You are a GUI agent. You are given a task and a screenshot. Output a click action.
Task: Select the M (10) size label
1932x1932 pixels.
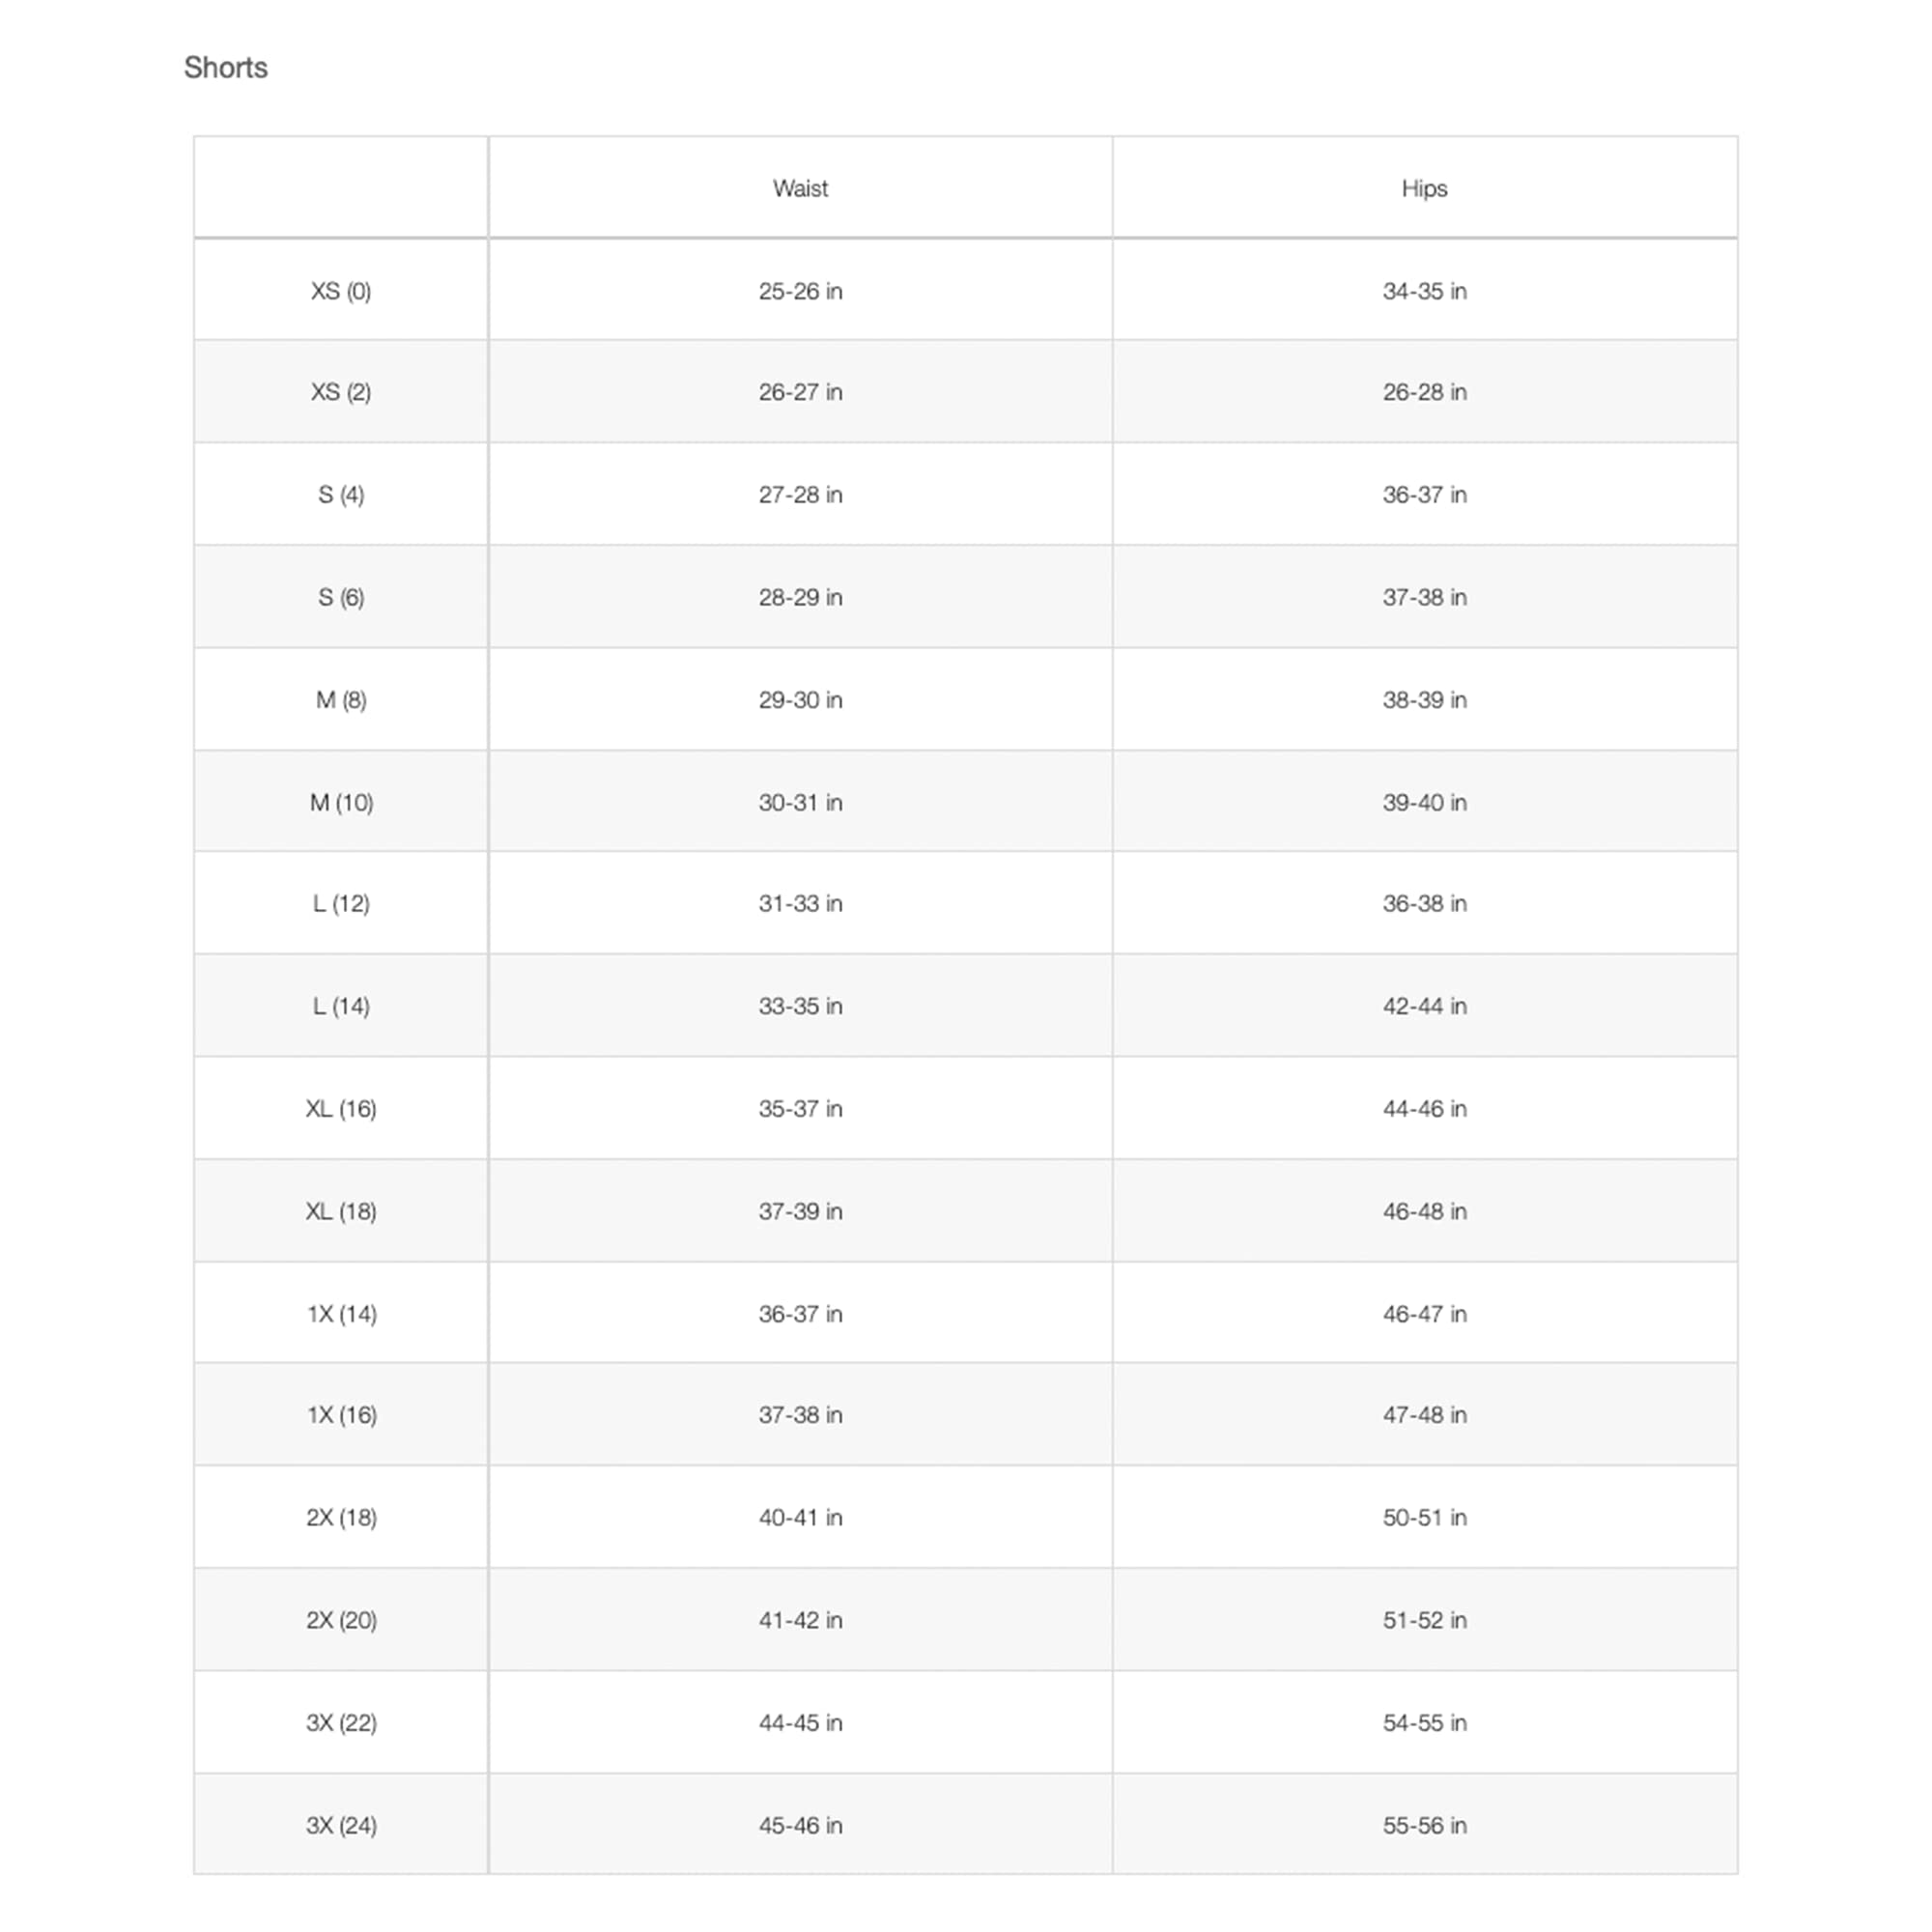coord(341,802)
